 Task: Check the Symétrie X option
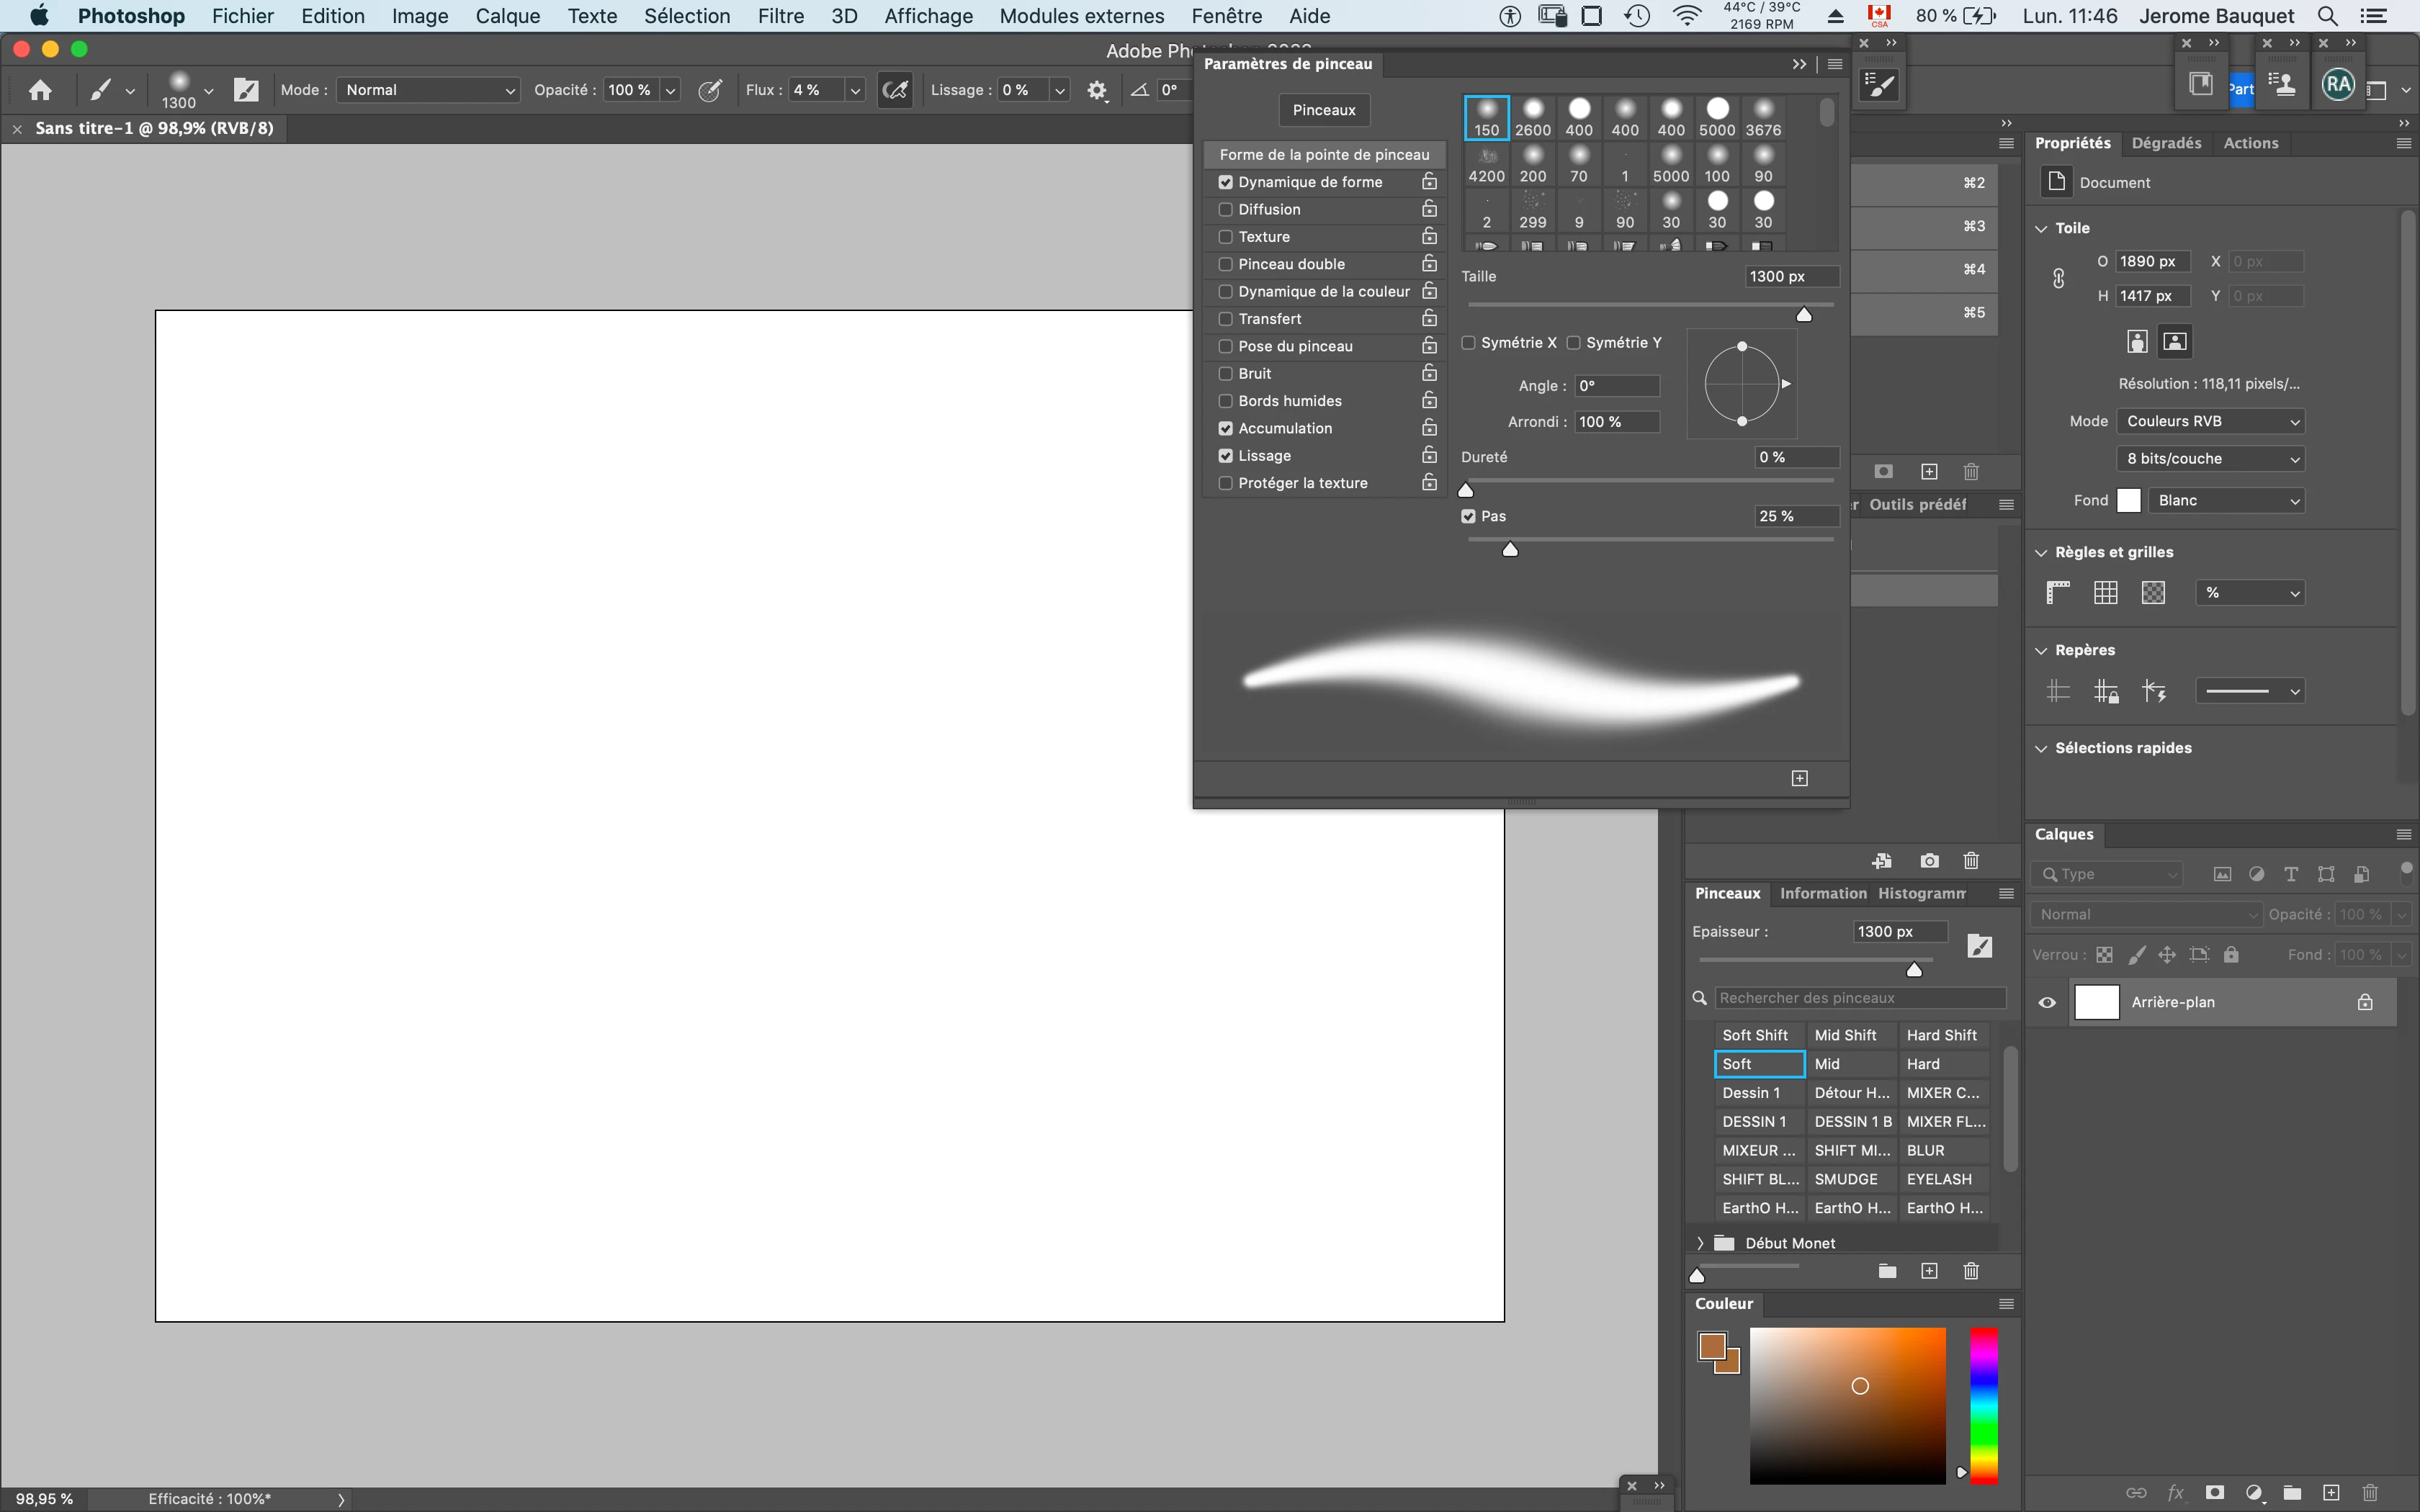coord(1469,343)
